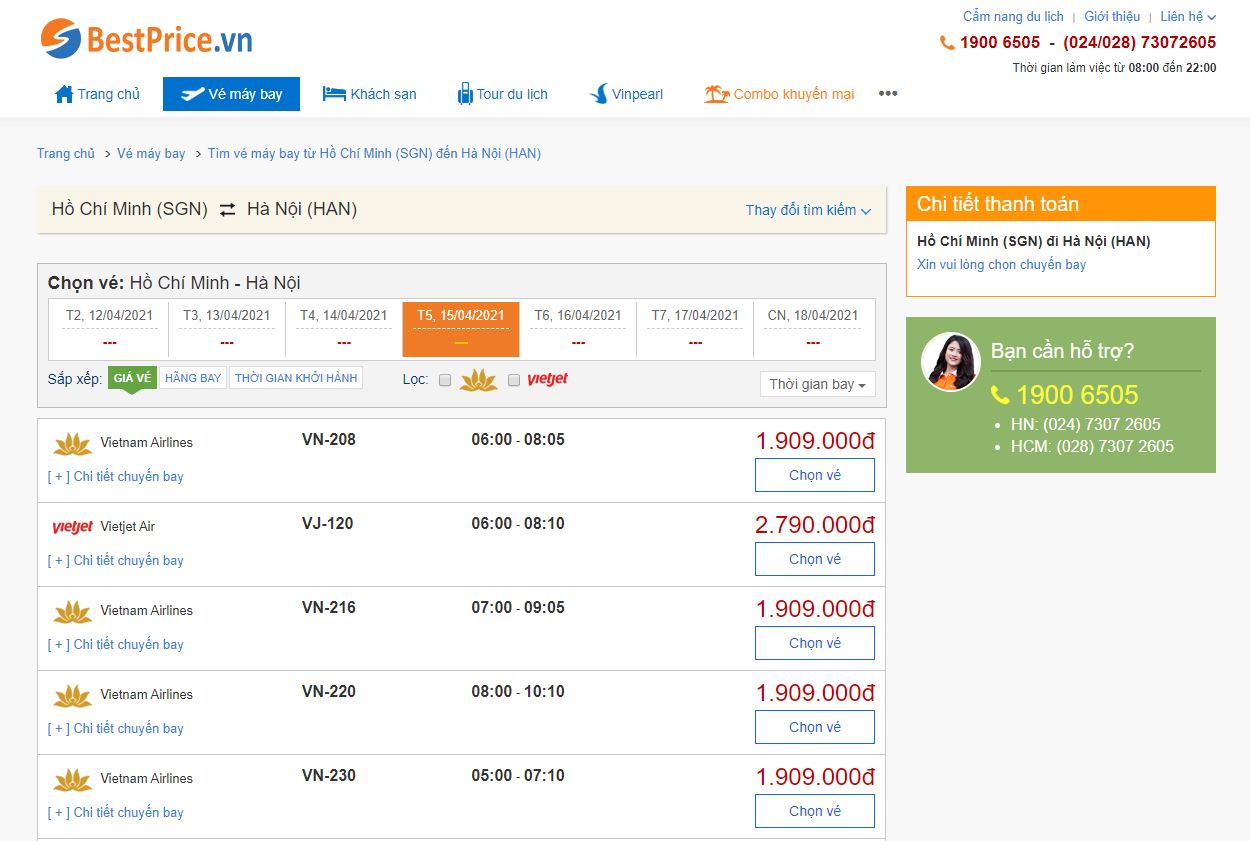Choose ticket for flight VN-220
Screen dimensions: 1250x841
pyautogui.click(x=815, y=727)
